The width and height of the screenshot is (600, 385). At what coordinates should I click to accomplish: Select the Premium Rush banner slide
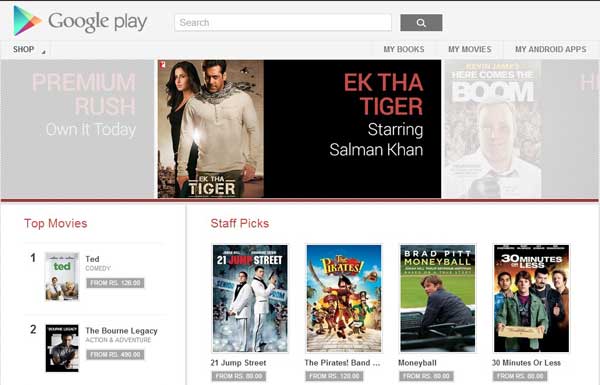click(77, 129)
